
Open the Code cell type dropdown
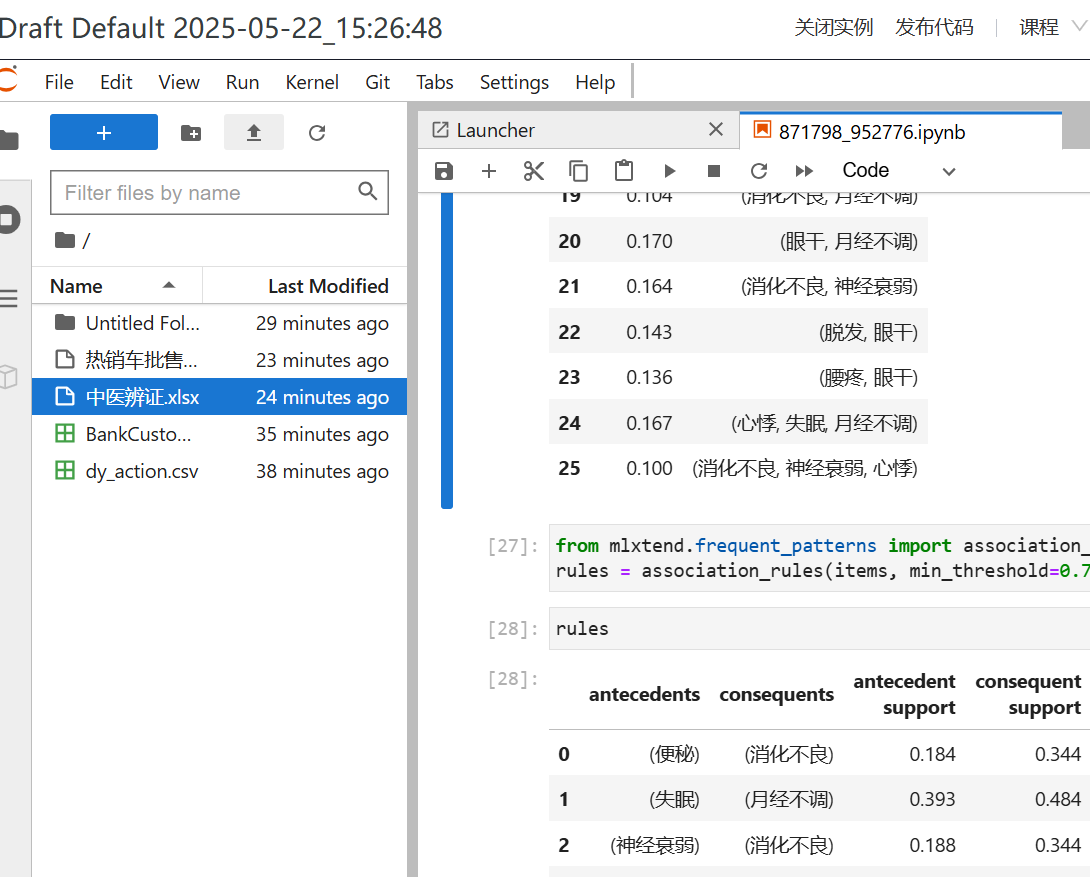tap(899, 171)
